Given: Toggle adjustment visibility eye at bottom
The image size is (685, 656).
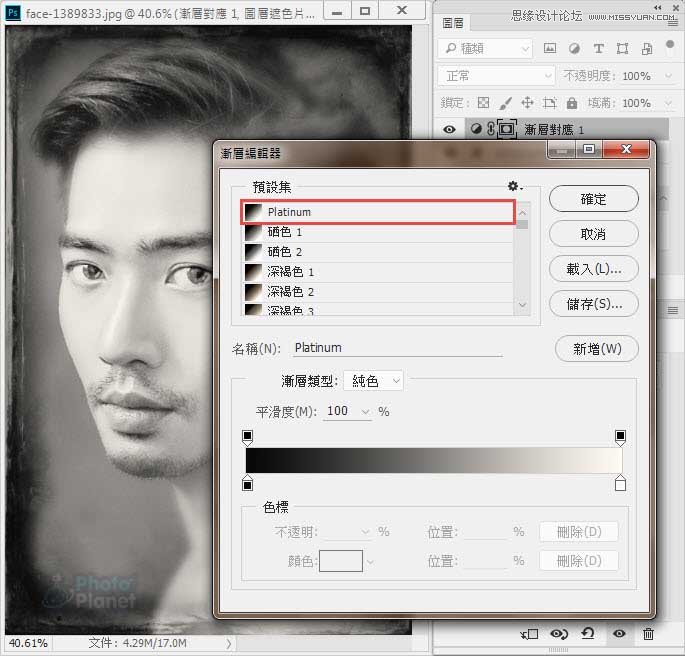Looking at the screenshot, I should tap(619, 633).
